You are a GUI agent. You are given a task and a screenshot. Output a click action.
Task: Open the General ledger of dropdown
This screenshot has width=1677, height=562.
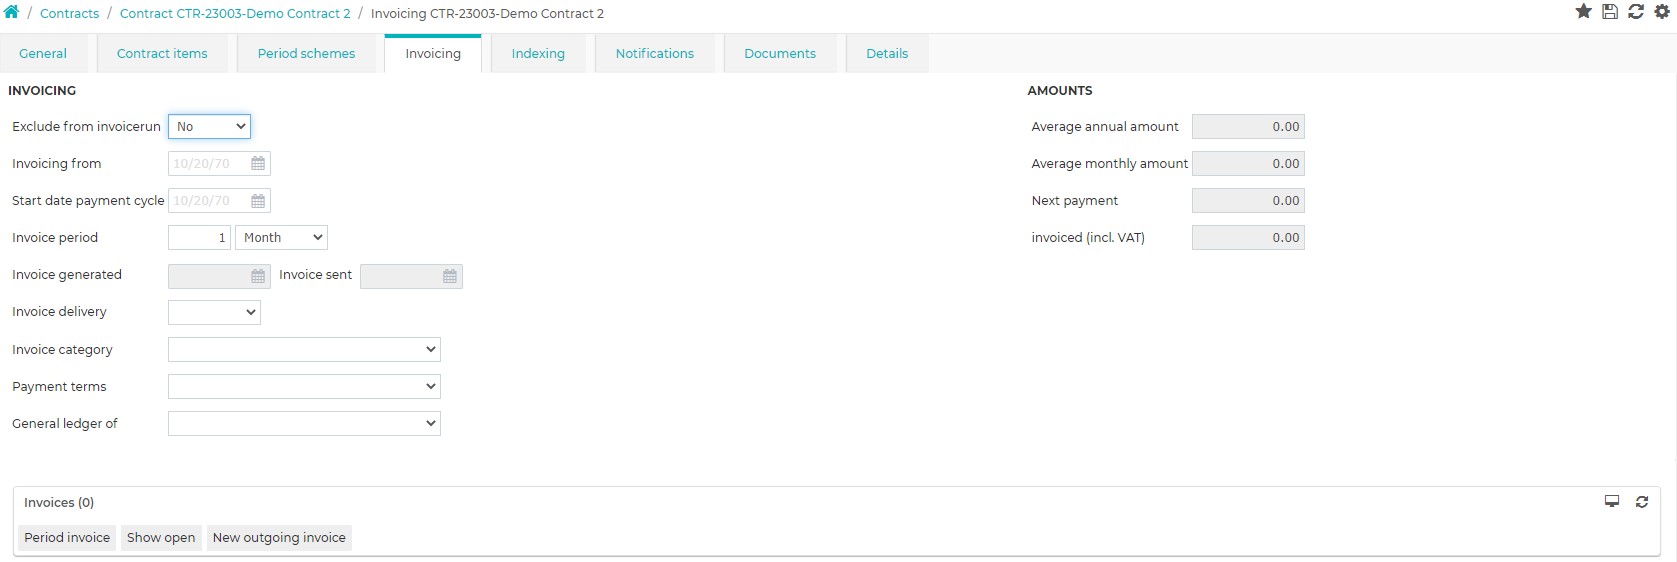304,423
